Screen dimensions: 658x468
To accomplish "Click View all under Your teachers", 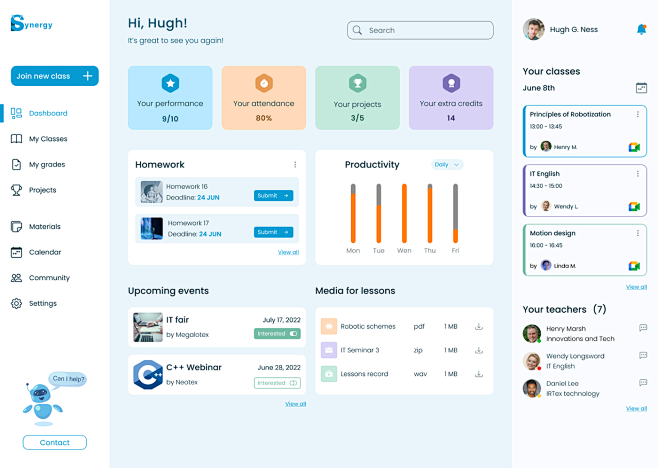I will coord(636,408).
